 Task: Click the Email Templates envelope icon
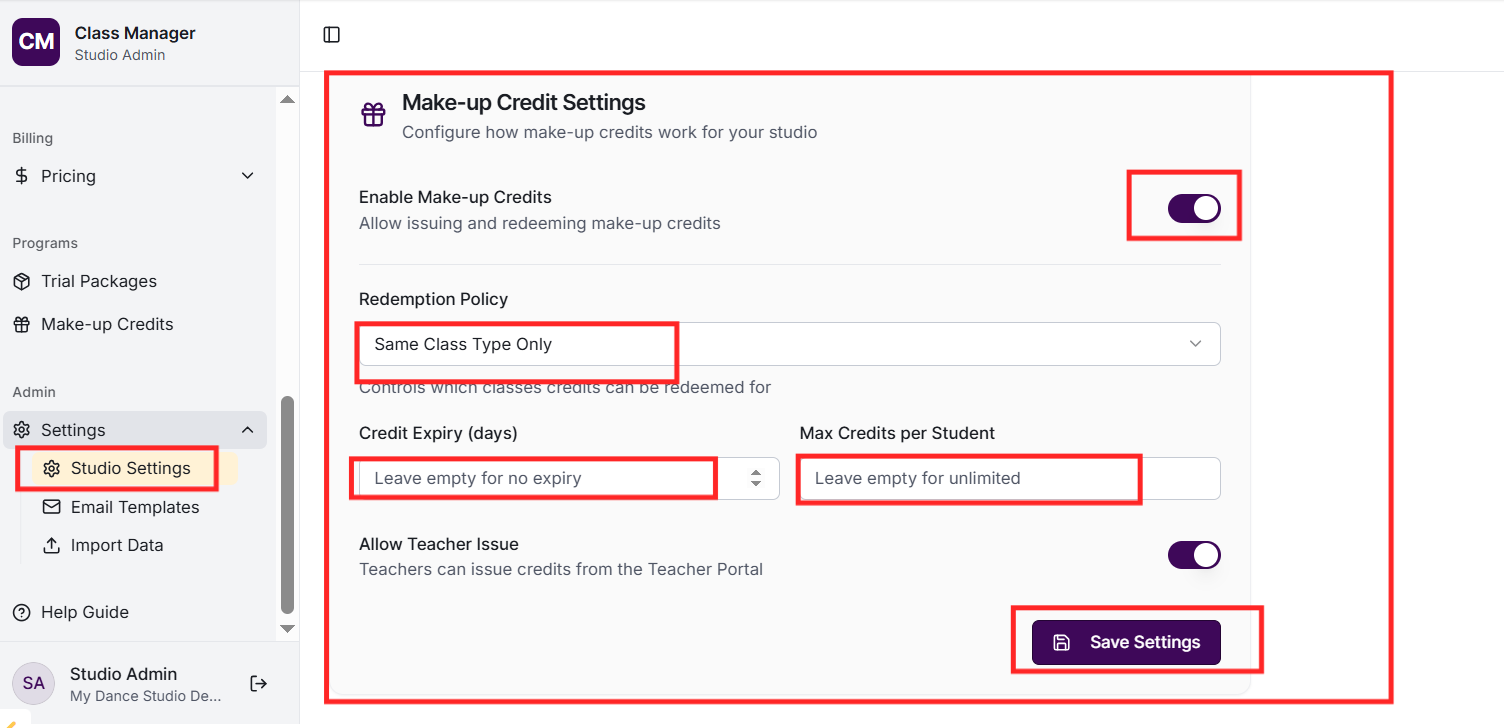(x=51, y=507)
